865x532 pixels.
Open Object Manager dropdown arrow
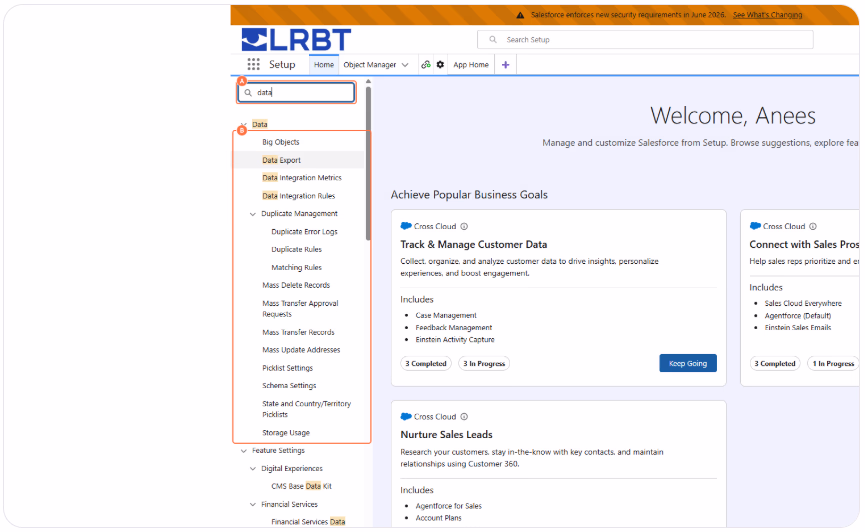coord(405,65)
